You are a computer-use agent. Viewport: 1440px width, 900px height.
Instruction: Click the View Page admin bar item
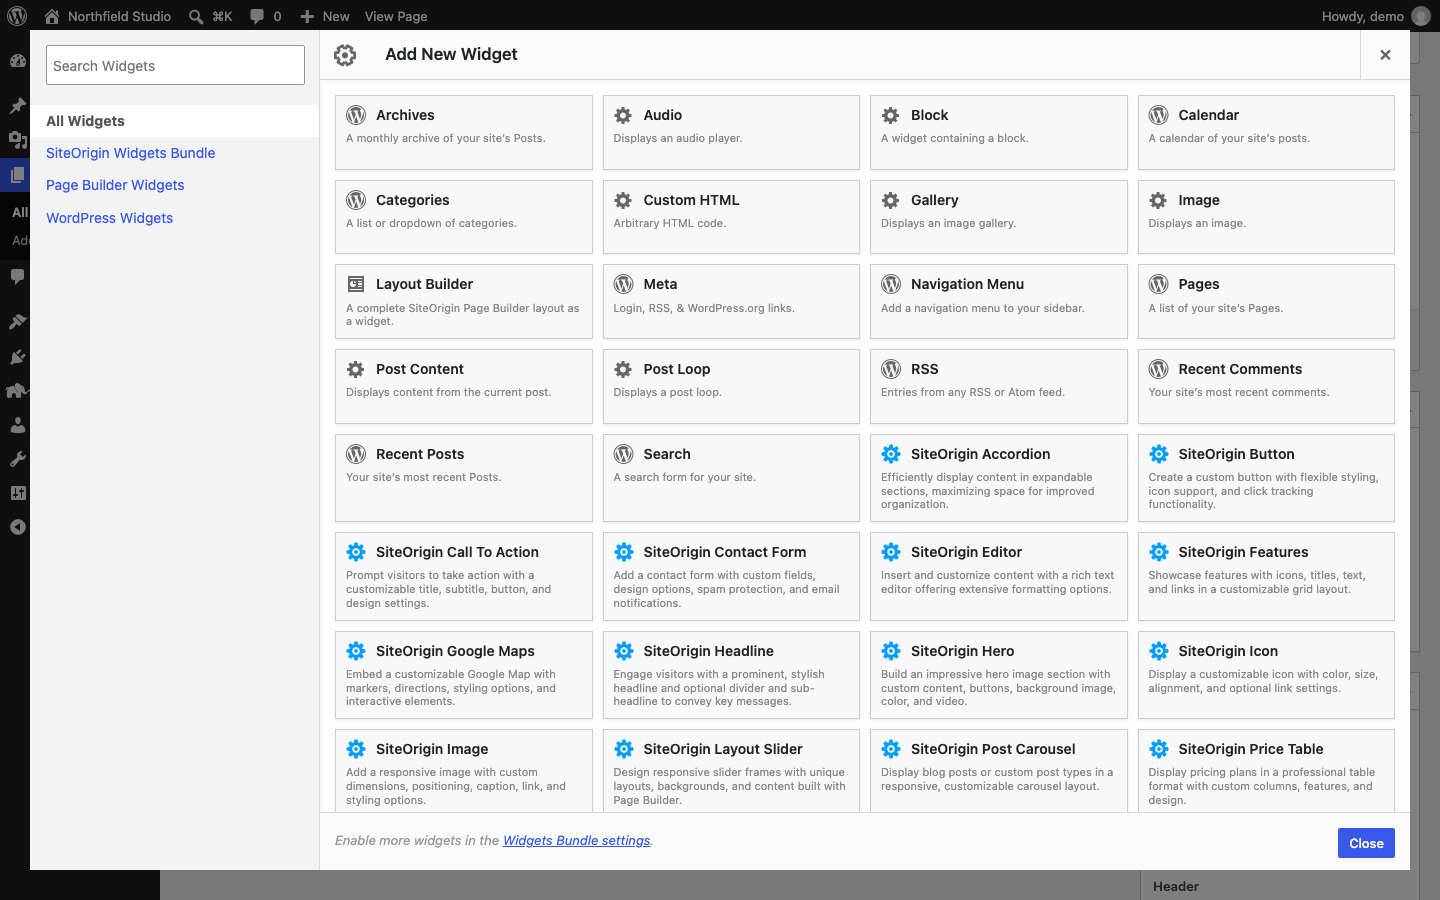point(396,16)
